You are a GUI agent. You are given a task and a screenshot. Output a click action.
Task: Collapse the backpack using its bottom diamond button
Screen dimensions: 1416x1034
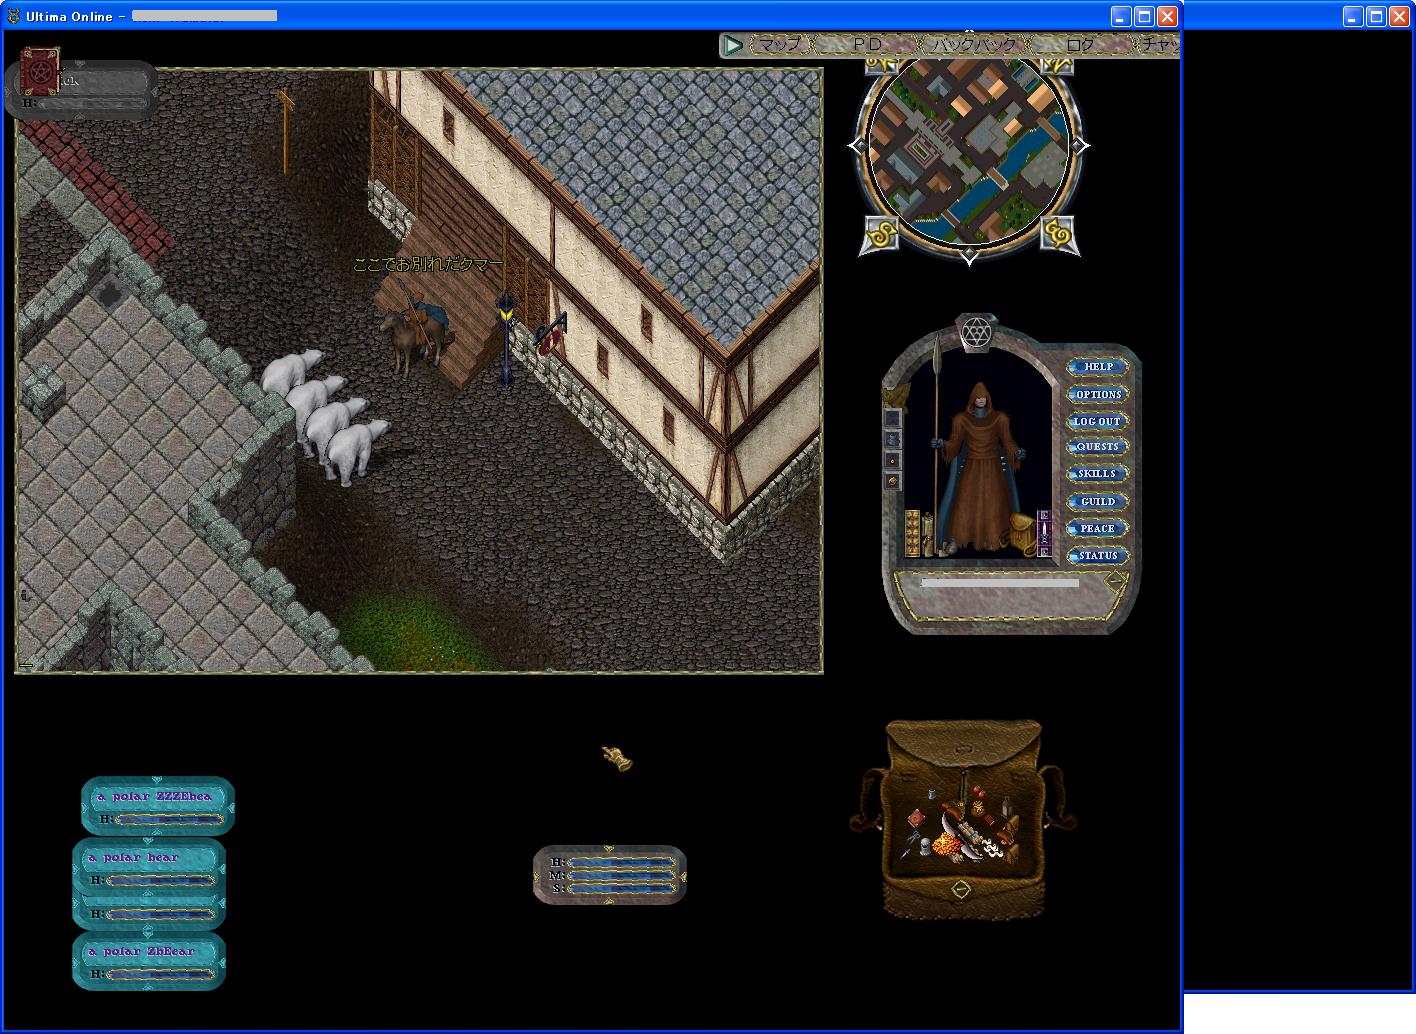[961, 889]
